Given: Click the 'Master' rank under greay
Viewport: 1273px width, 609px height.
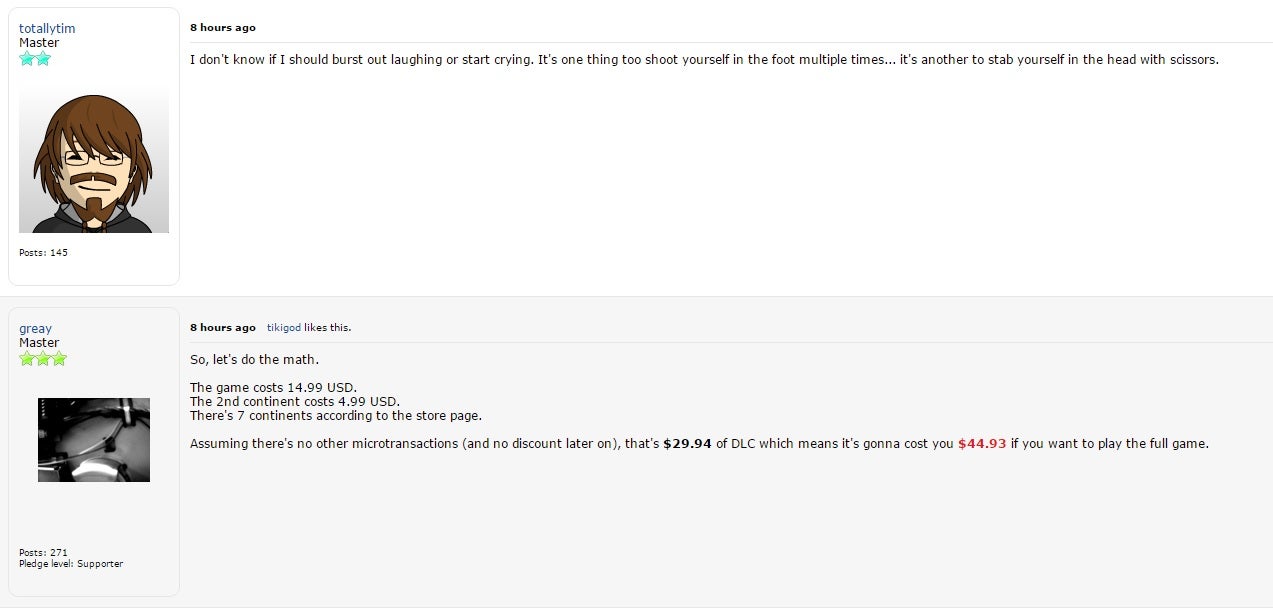Looking at the screenshot, I should [39, 342].
